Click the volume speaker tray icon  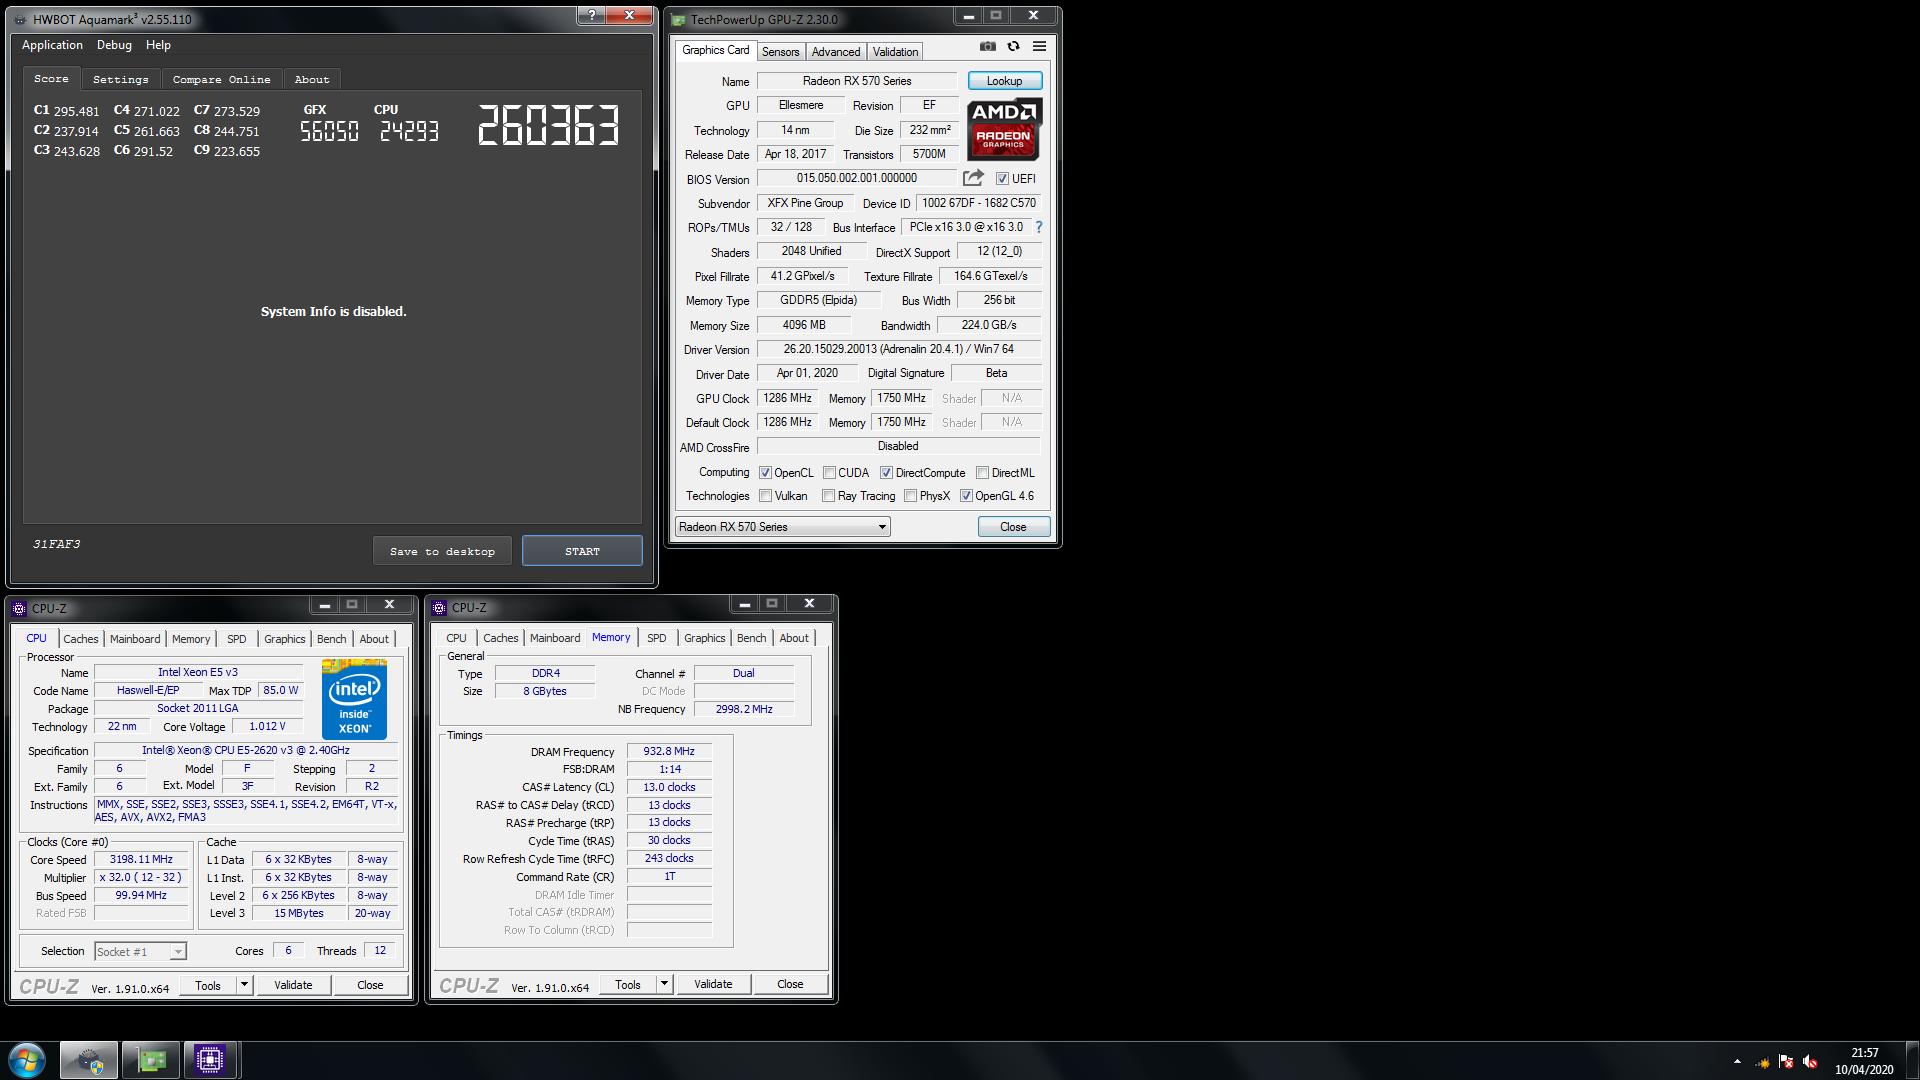1810,1062
